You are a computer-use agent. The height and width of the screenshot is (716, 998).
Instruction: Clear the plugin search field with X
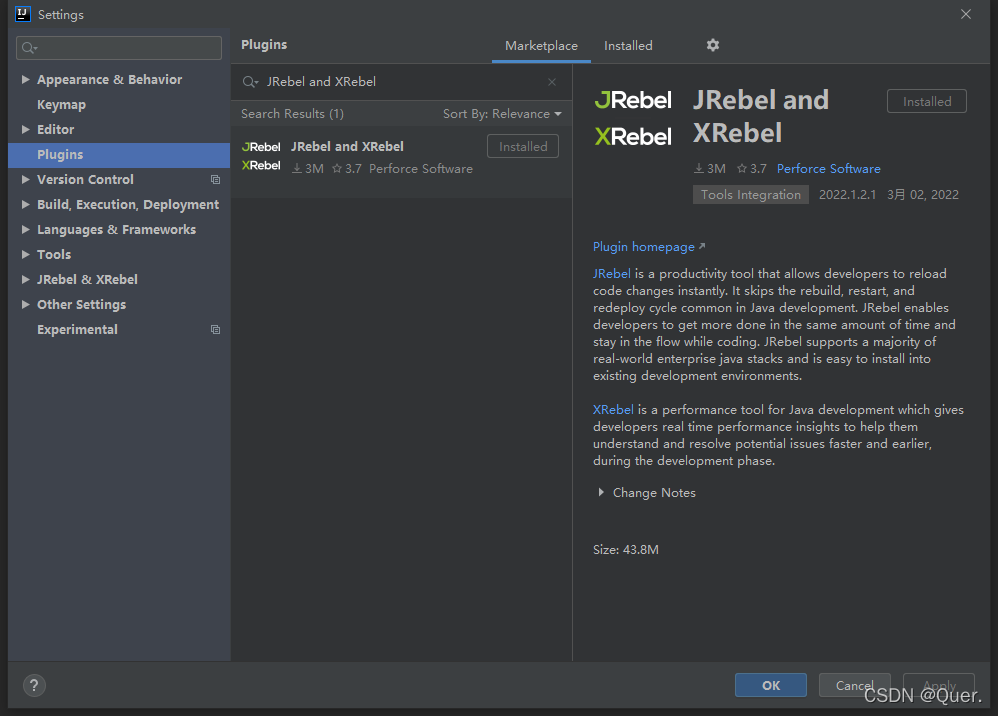[552, 82]
